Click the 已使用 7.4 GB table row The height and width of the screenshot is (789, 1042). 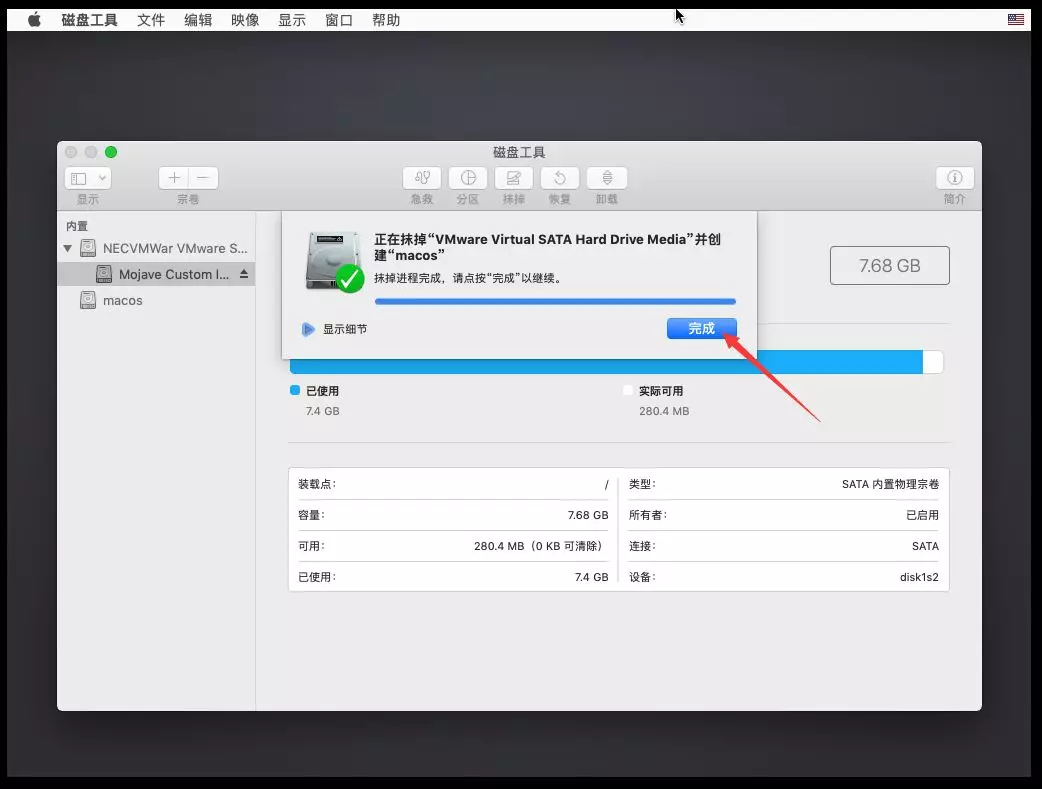[x=453, y=577]
